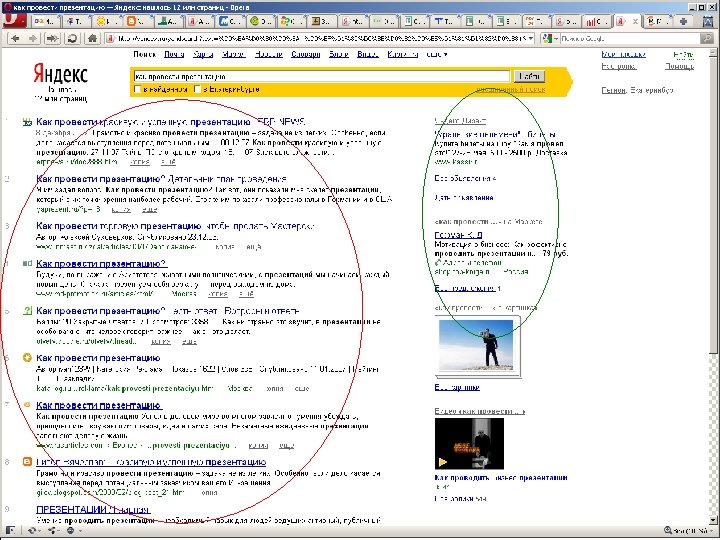Viewport: 720px width, 540px height.
Task: Toggle the 'в найденном' checkbox
Action: [x=137, y=89]
